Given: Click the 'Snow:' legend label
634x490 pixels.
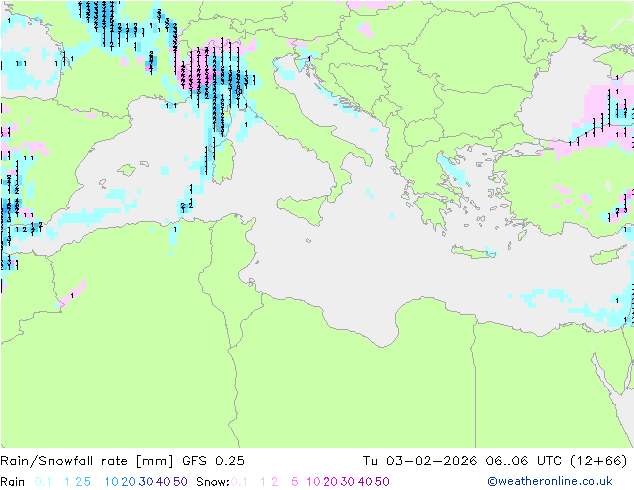Looking at the screenshot, I should tap(213, 482).
